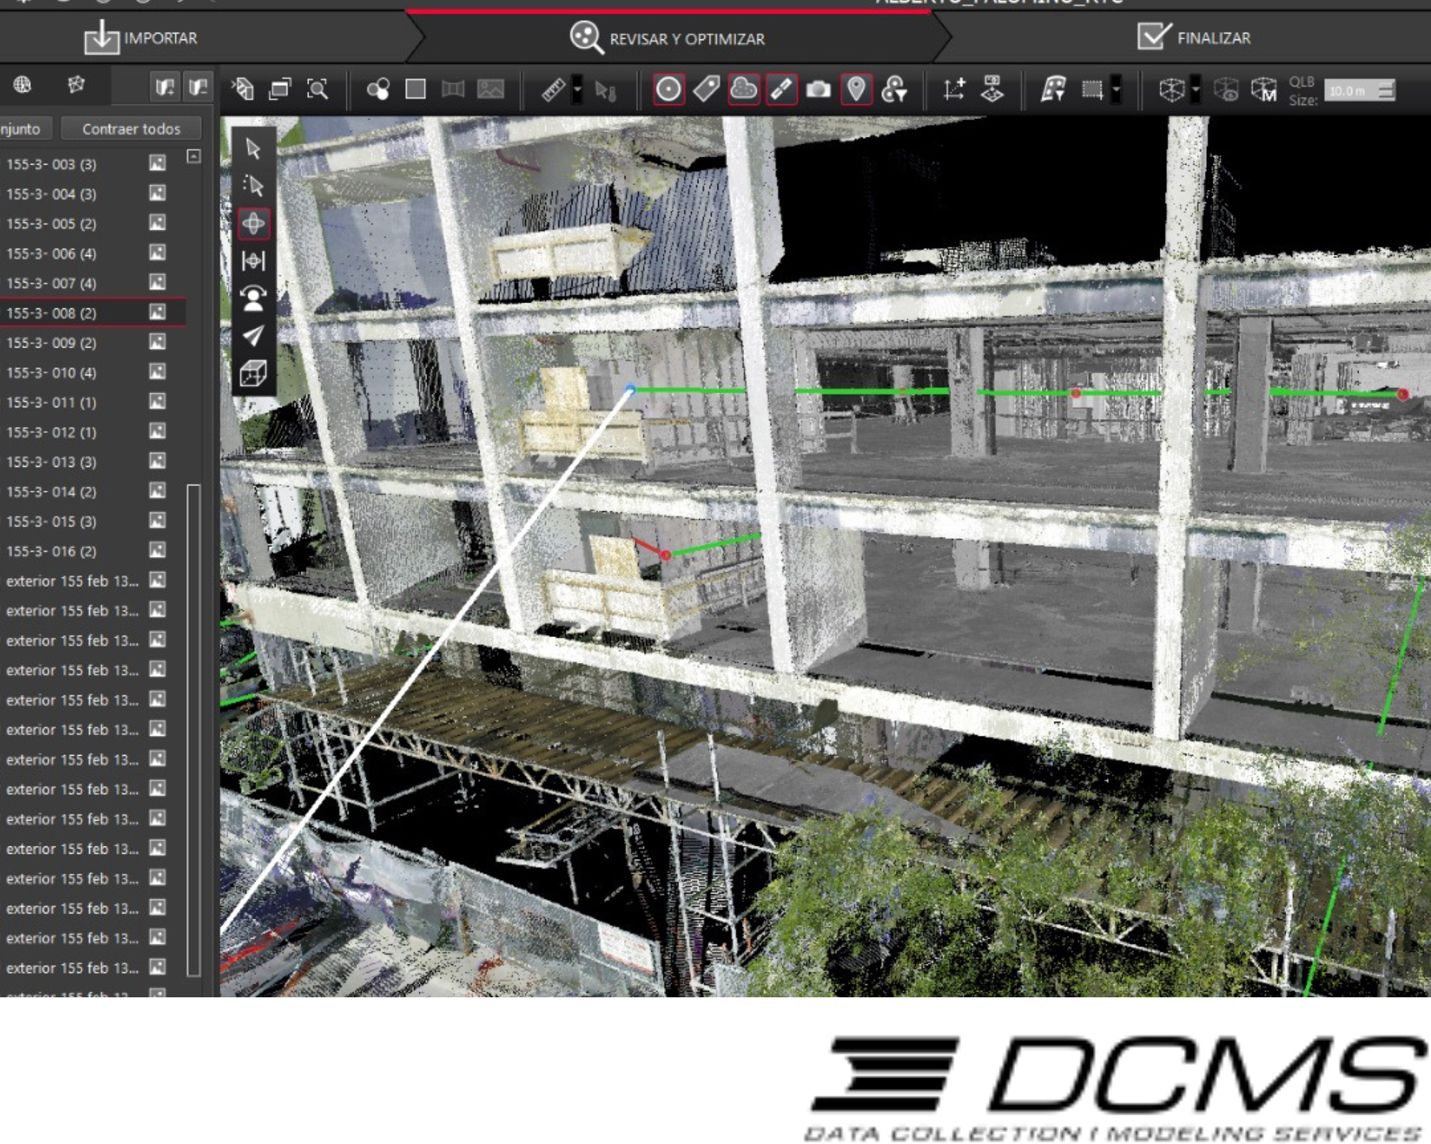The width and height of the screenshot is (1431, 1144).
Task: Open dropdown next to the 3D cube view
Action: pos(1195,91)
